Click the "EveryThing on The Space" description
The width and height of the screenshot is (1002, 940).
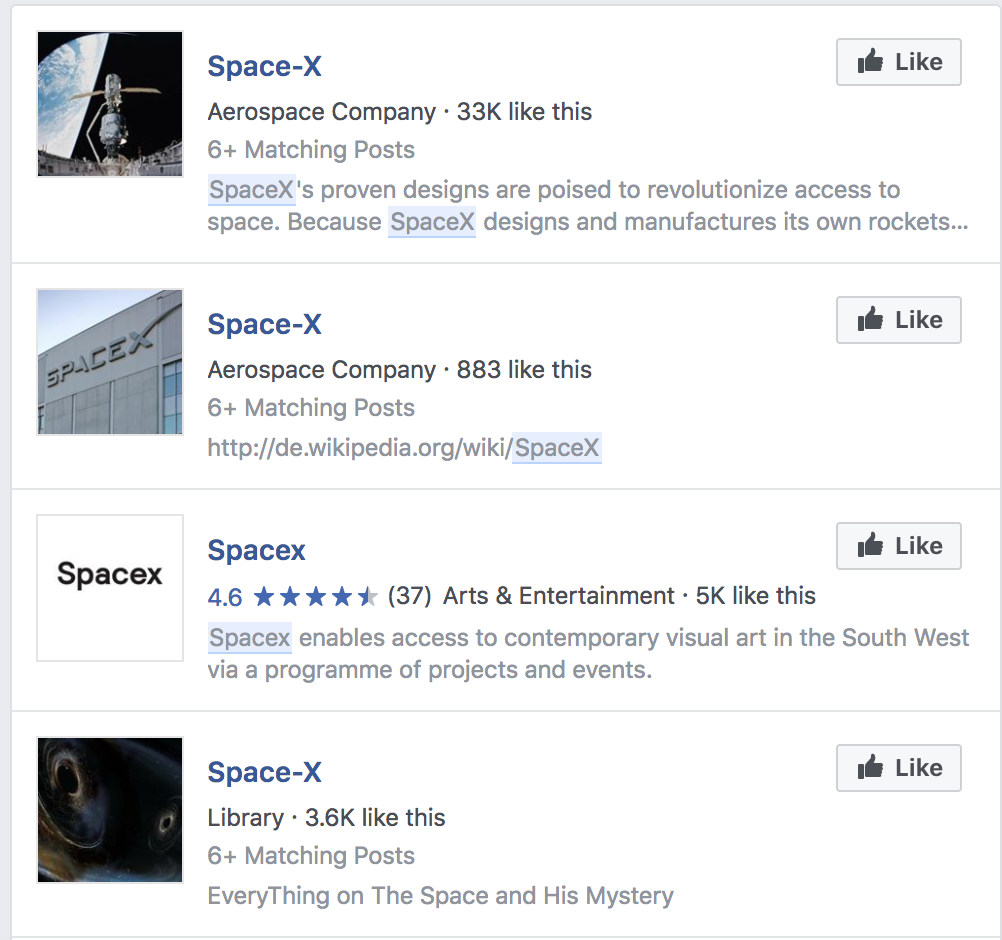440,896
